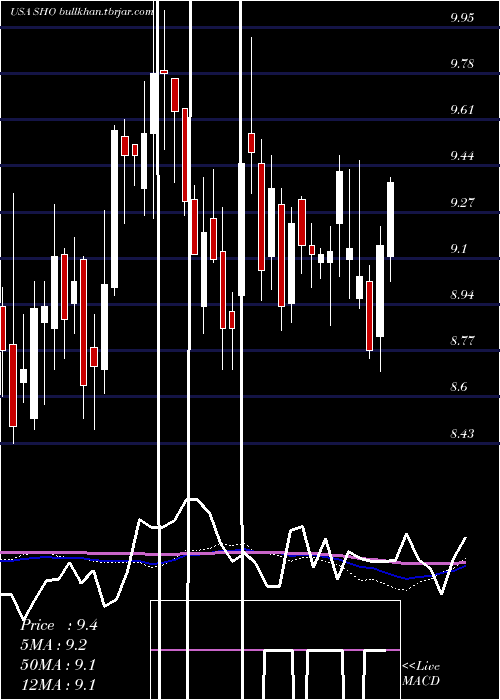Screen dimensions: 500x700
Task: Click the 8.6 price axis label
Action: [x=458, y=387]
